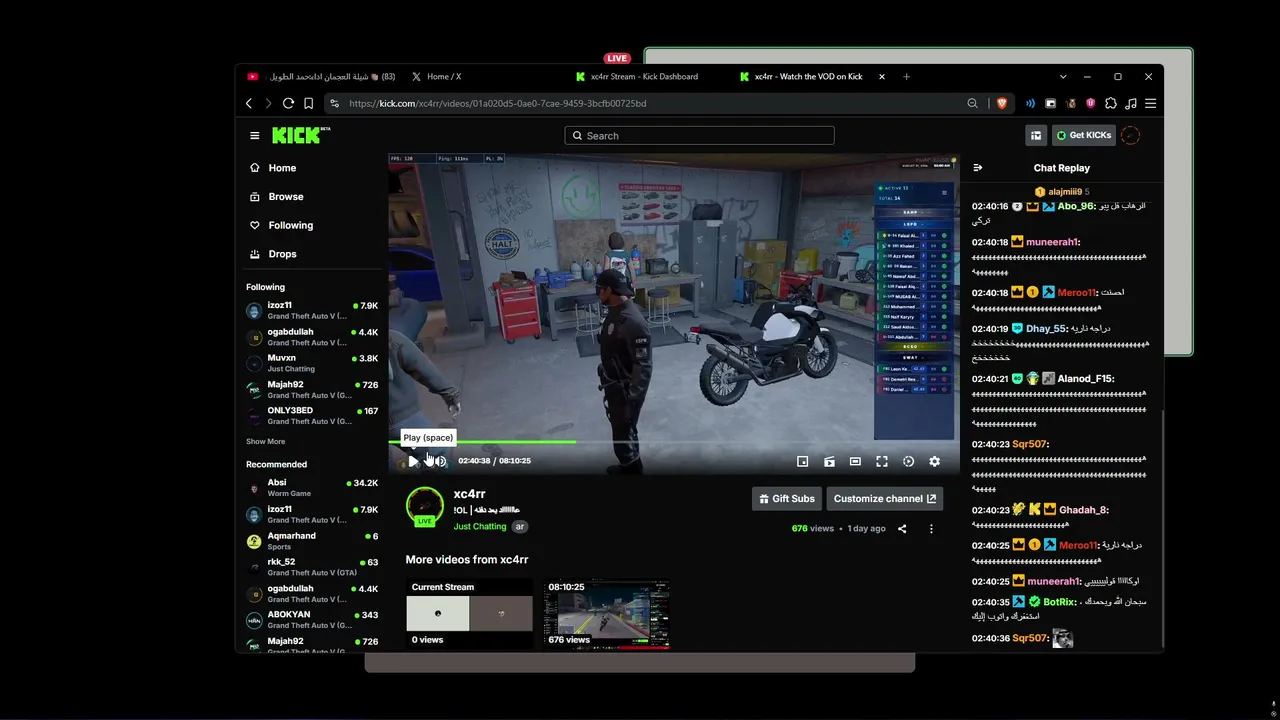
Task: Toggle picture-in-picture on the player
Action: [x=802, y=461]
